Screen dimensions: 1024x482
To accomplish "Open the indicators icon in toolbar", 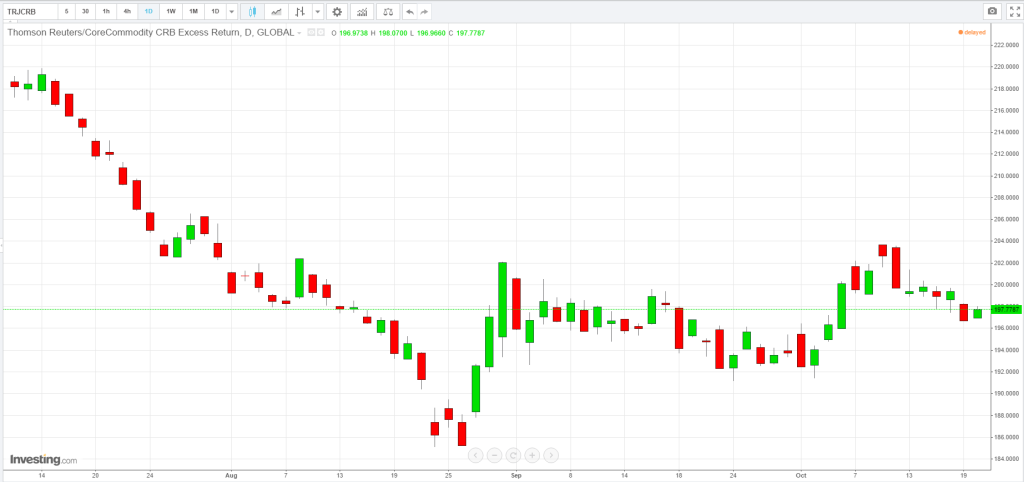I will pyautogui.click(x=361, y=11).
